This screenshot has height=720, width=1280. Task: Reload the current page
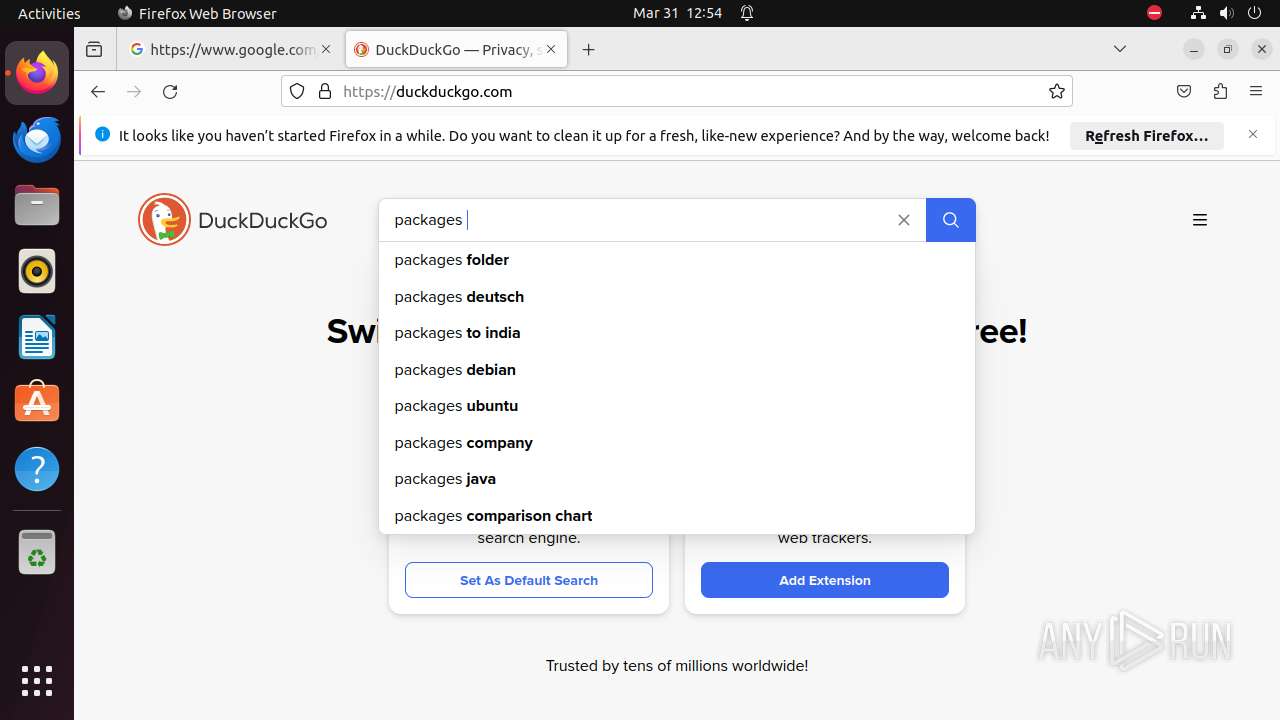(170, 91)
